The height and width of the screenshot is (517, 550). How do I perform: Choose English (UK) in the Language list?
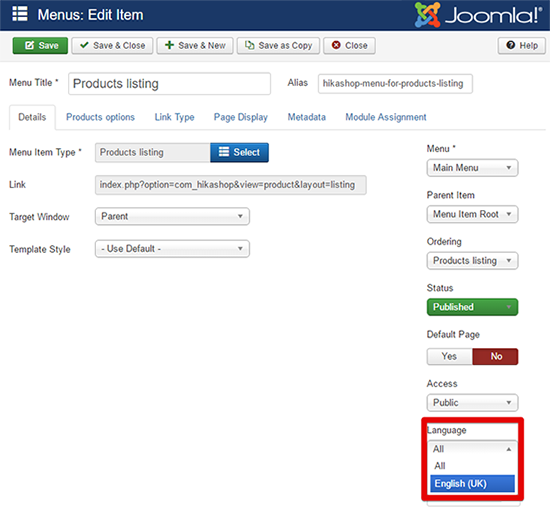click(472, 484)
